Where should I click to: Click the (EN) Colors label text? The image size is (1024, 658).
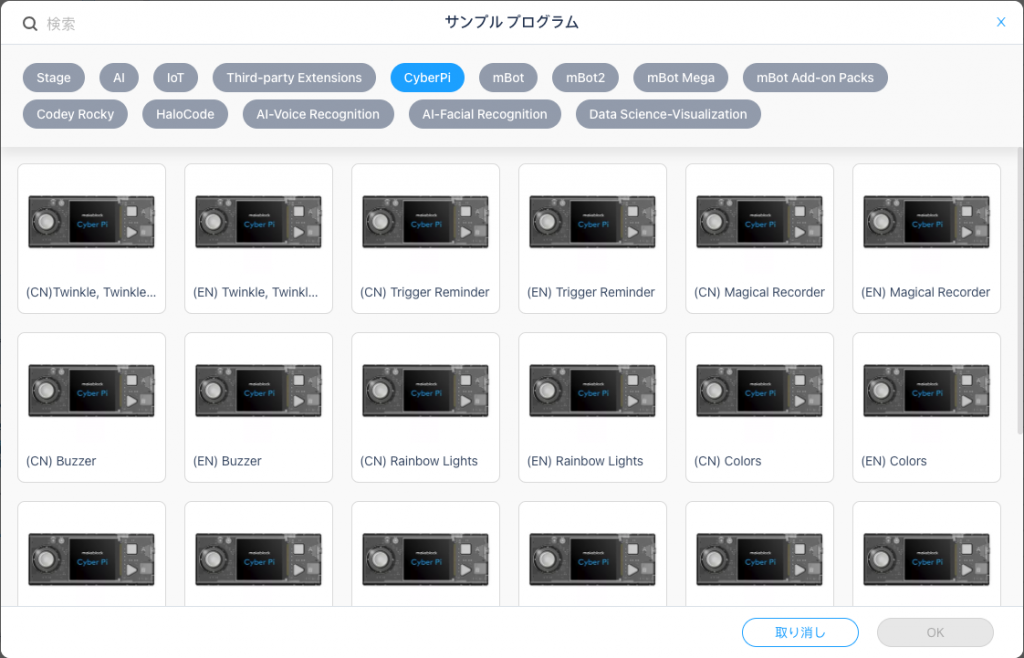[x=894, y=461]
